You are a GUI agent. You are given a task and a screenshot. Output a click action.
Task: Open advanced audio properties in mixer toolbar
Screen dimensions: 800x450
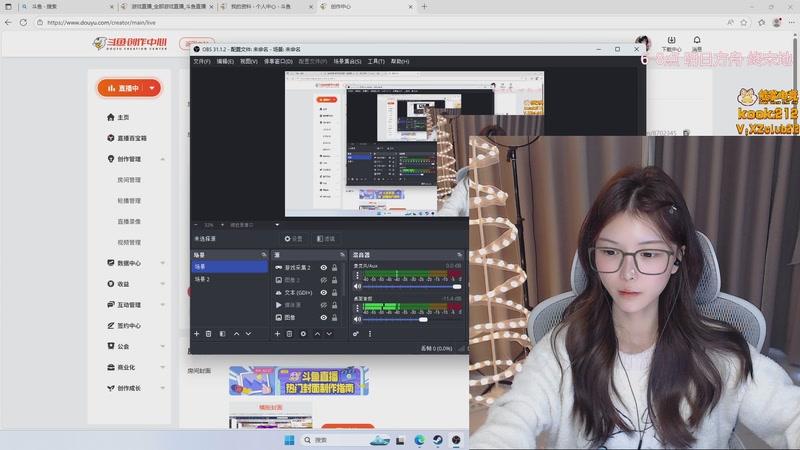356,334
